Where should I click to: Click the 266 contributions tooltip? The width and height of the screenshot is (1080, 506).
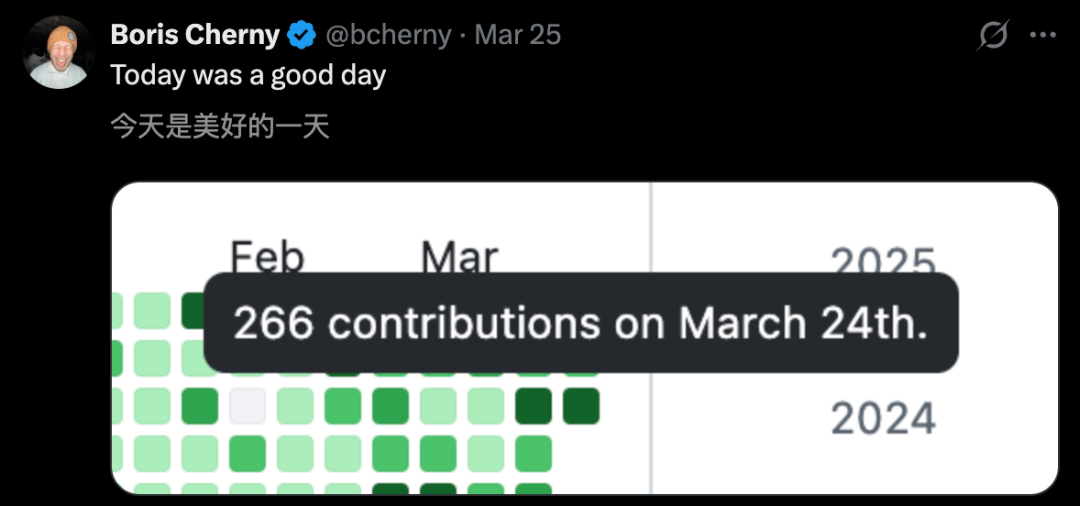pyautogui.click(x=580, y=323)
